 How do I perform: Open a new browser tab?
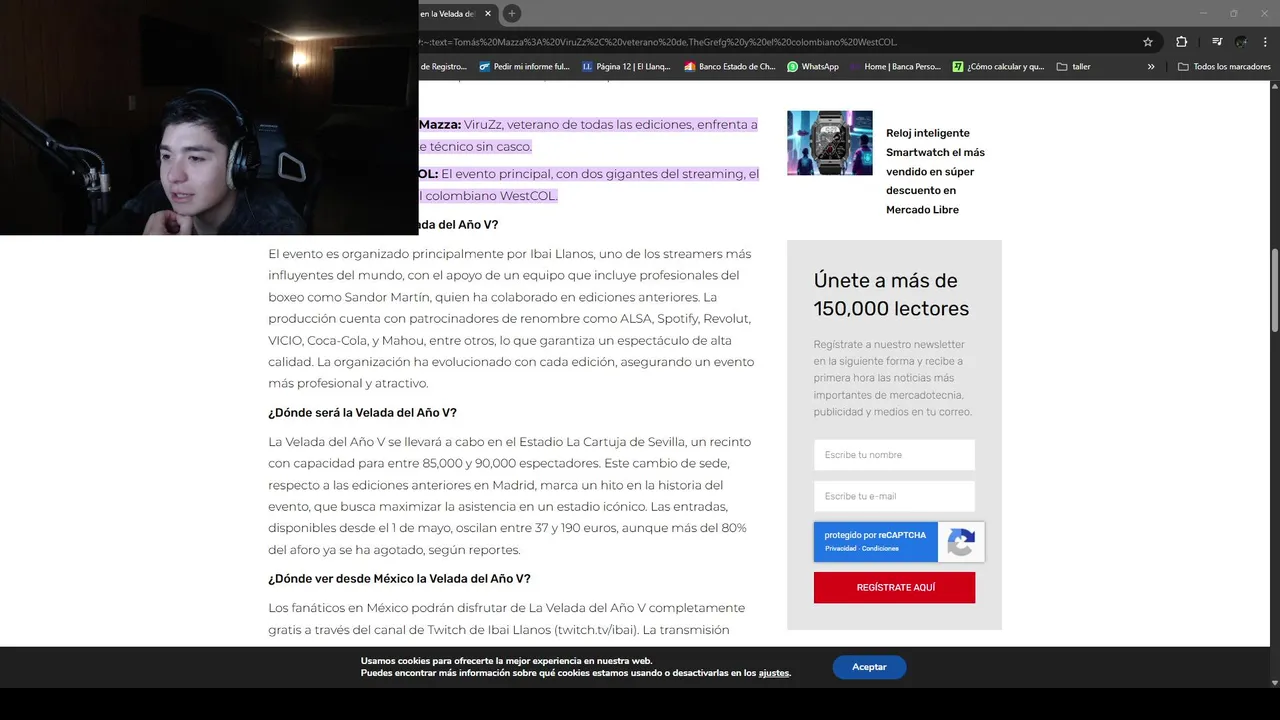click(x=512, y=13)
